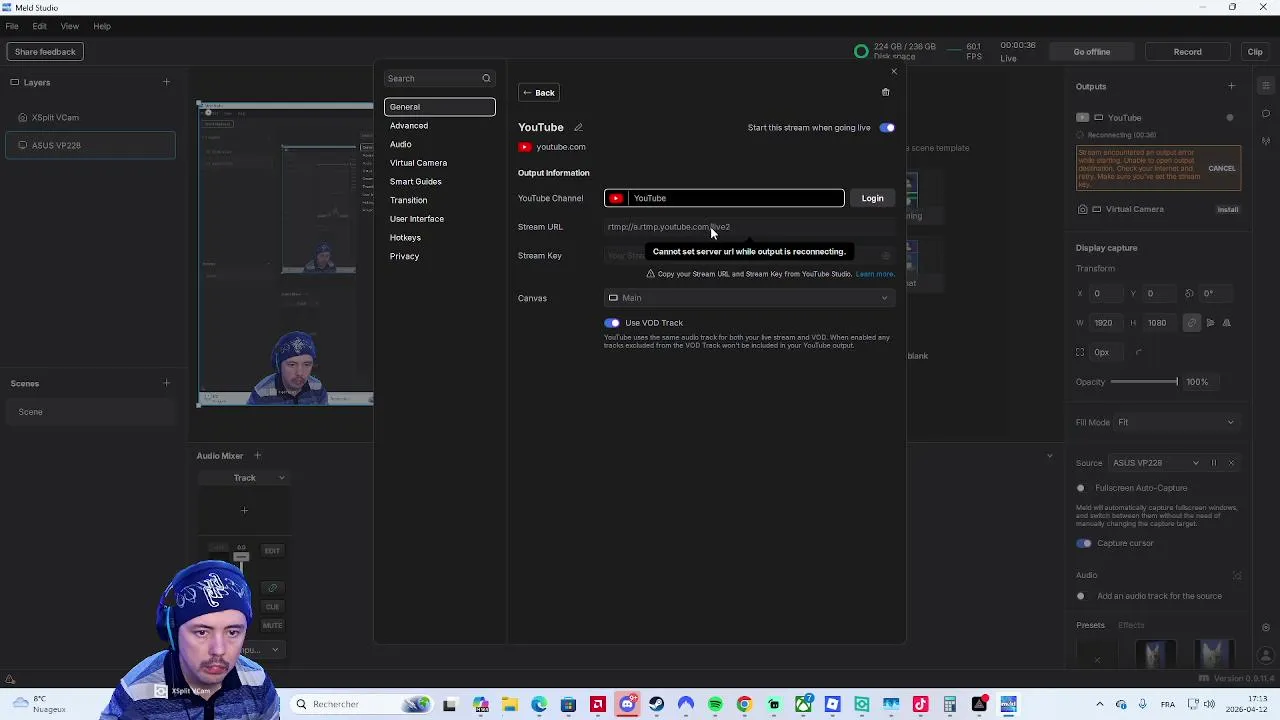Image resolution: width=1280 pixels, height=720 pixels.
Task: Add a new layer with plus icon
Action: 166,82
